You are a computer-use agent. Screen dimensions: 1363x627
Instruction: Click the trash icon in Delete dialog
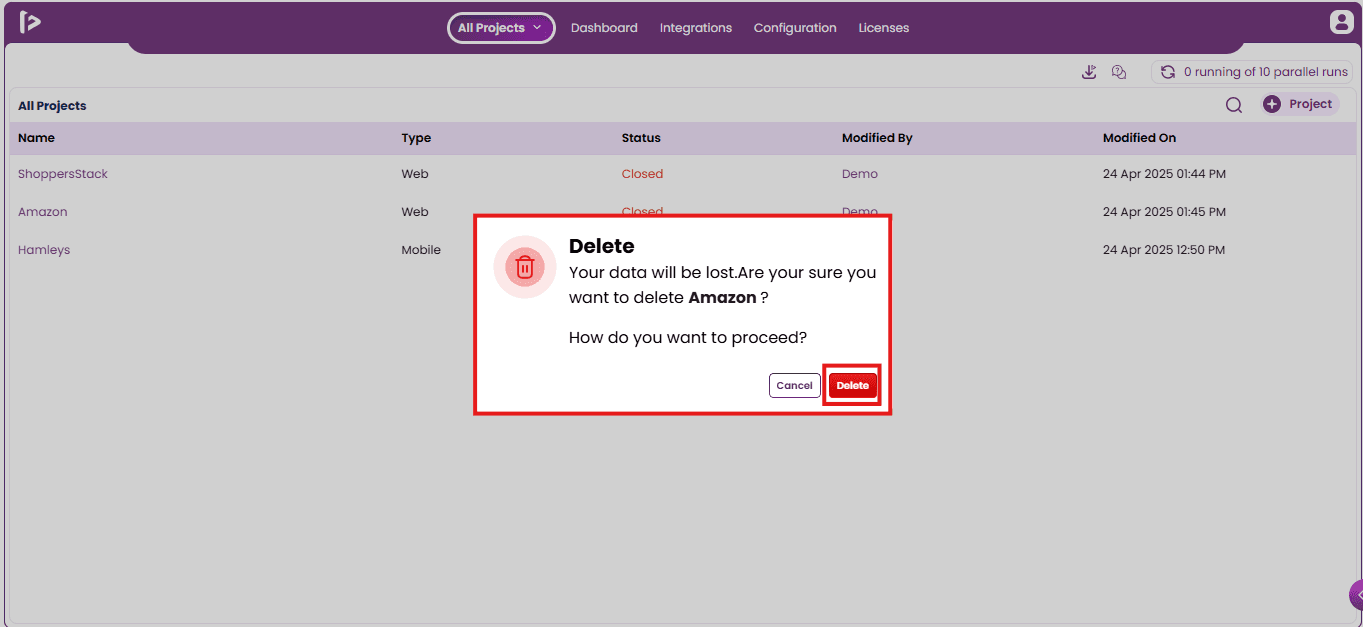525,267
